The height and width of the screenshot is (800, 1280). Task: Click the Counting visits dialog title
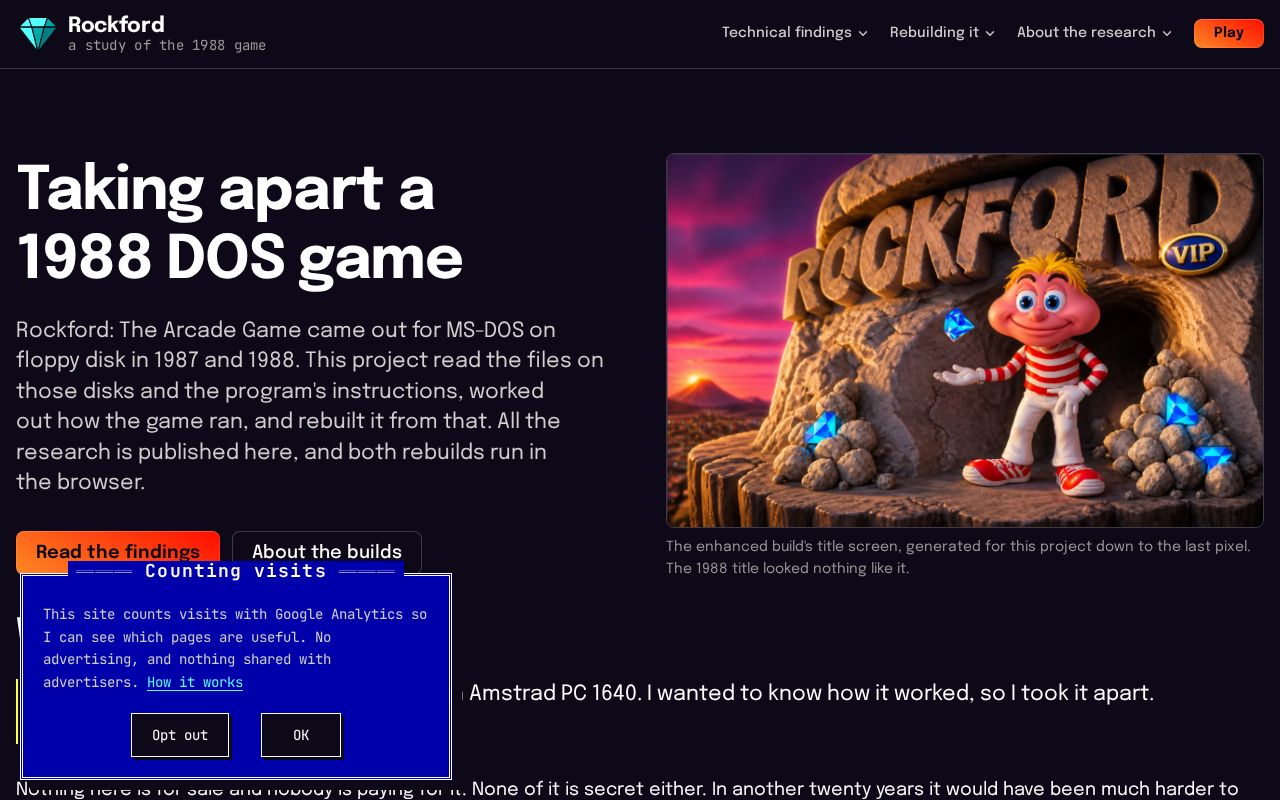point(236,571)
